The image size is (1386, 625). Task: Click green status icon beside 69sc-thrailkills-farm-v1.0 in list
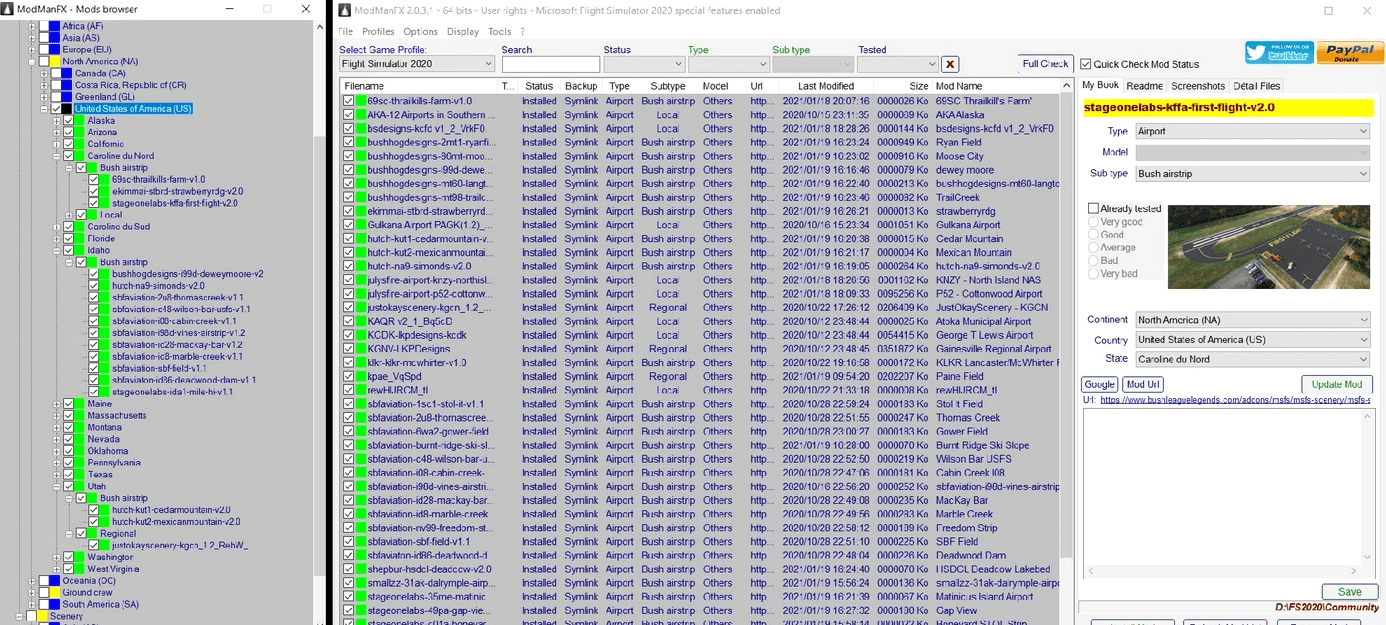(361, 101)
